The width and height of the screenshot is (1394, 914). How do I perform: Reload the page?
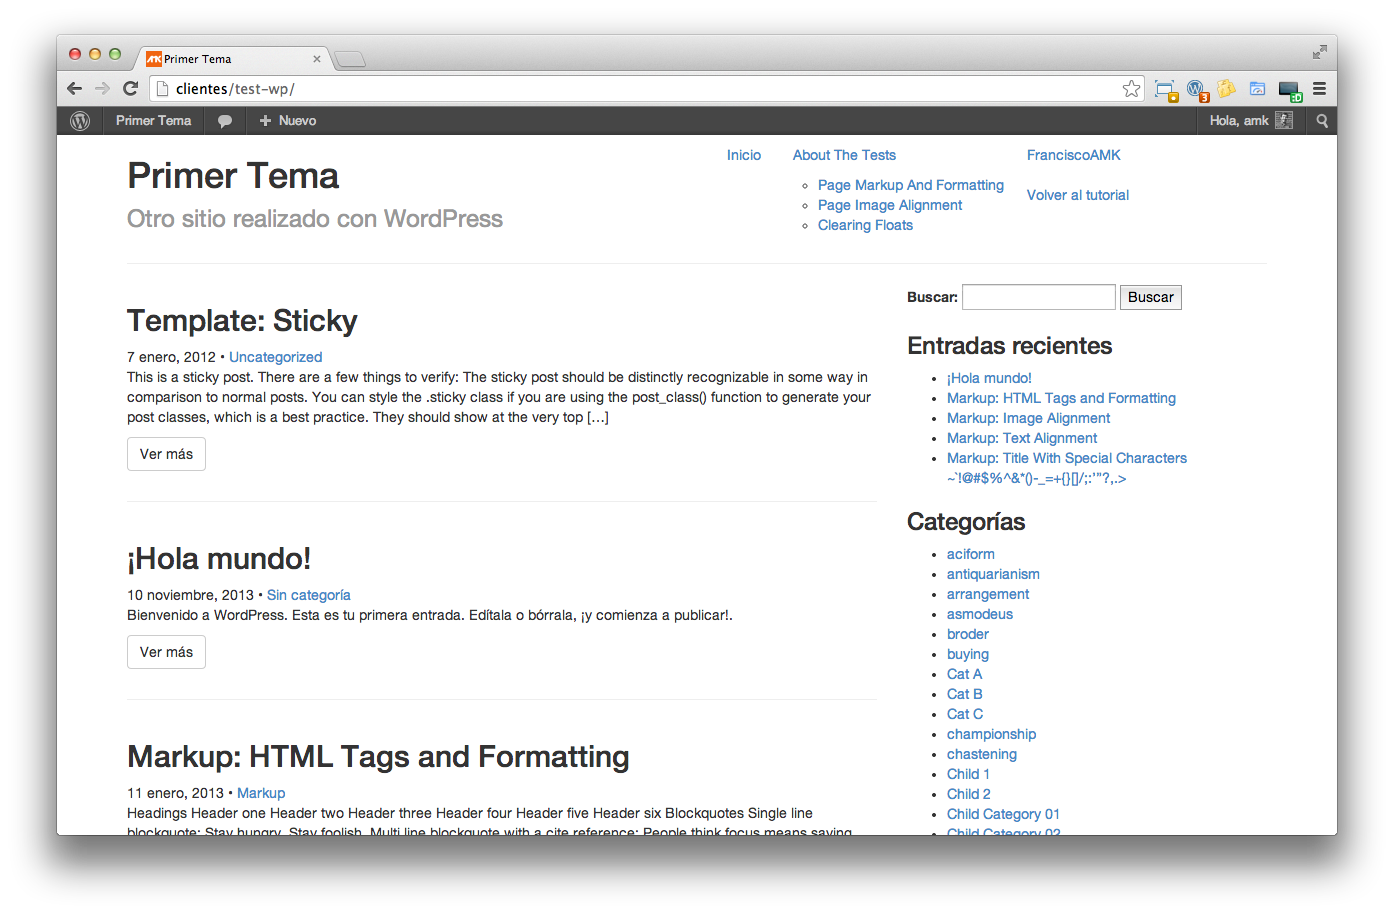click(x=130, y=89)
